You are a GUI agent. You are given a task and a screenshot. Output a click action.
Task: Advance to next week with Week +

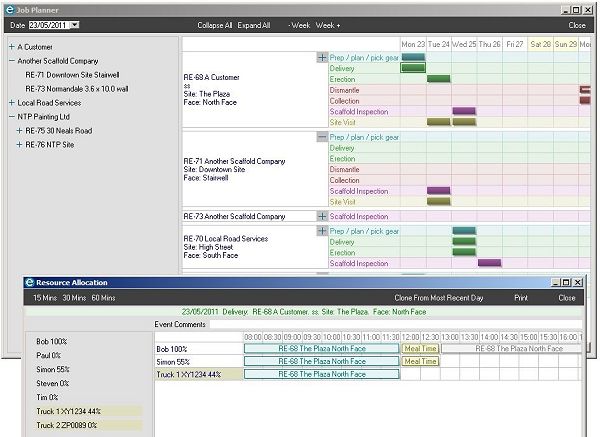[329, 24]
